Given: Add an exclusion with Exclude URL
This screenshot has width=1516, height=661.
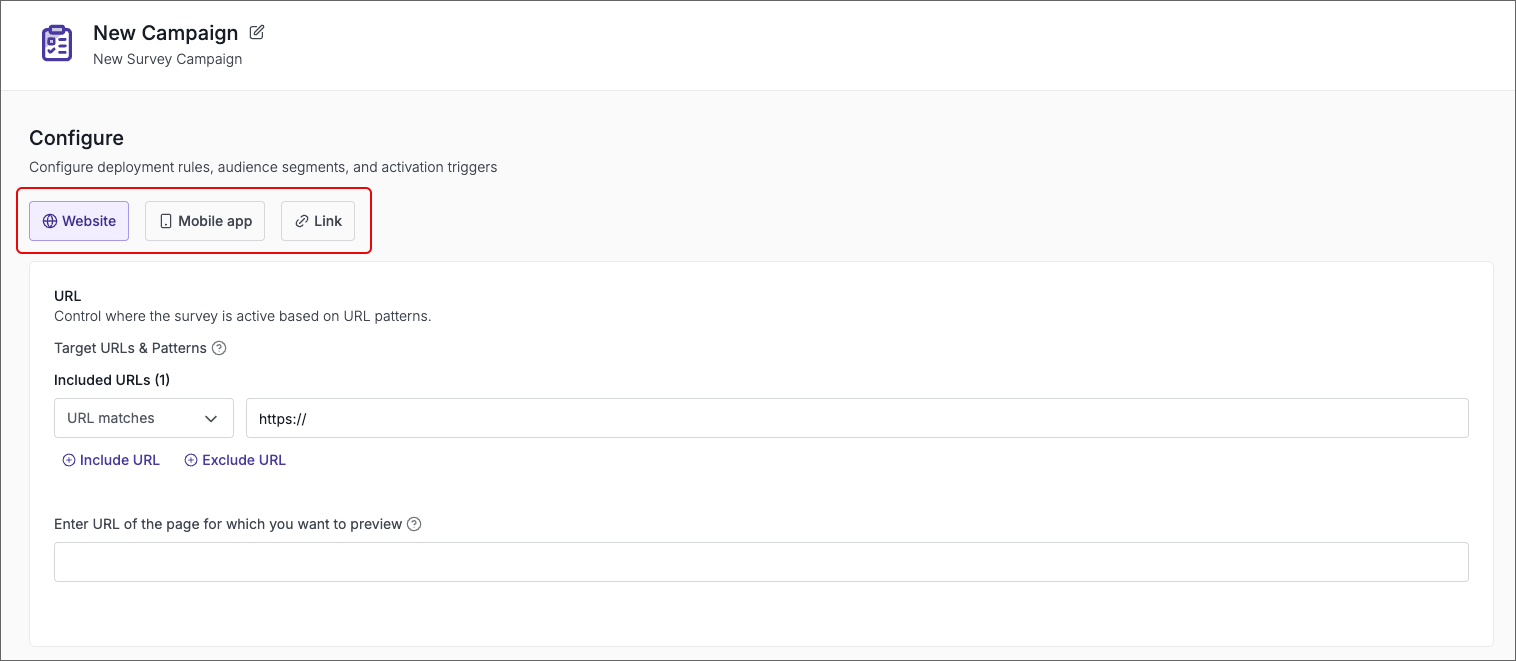Looking at the screenshot, I should click(244, 460).
